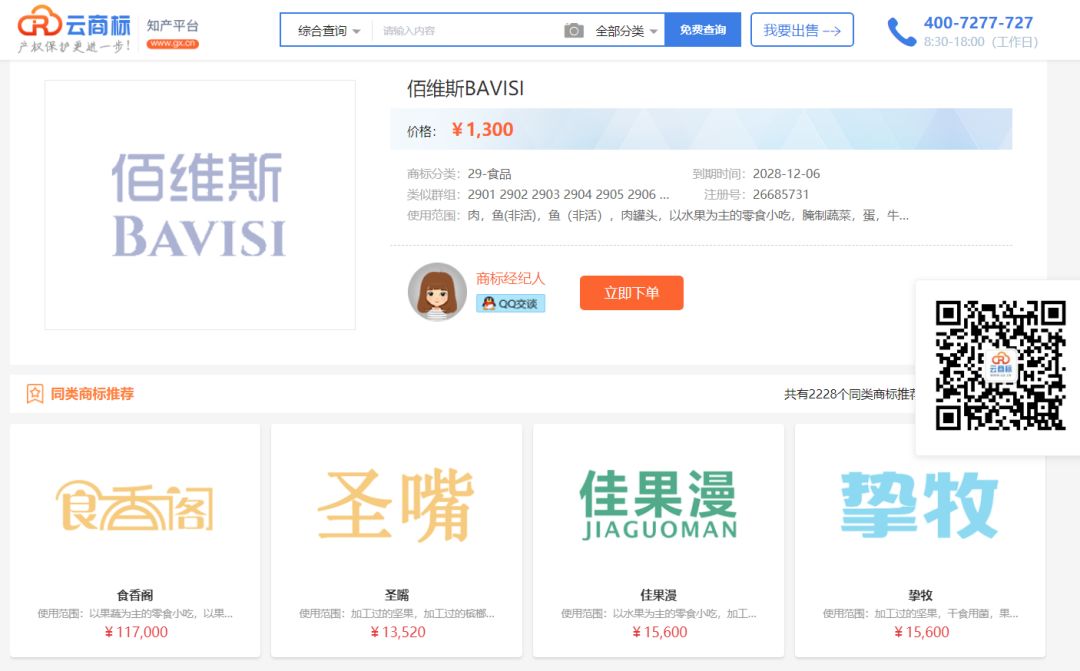Click the 29-食品 trademark class value
The width and height of the screenshot is (1080, 671).
pos(490,174)
